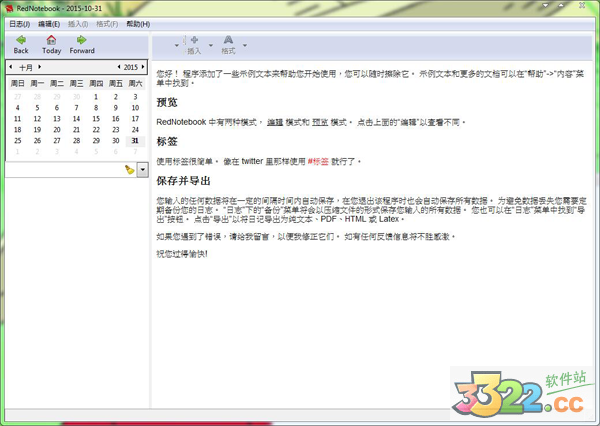Viewport: 600px width, 426px height.
Task: Go to previous month in calendar
Action: pos(11,67)
